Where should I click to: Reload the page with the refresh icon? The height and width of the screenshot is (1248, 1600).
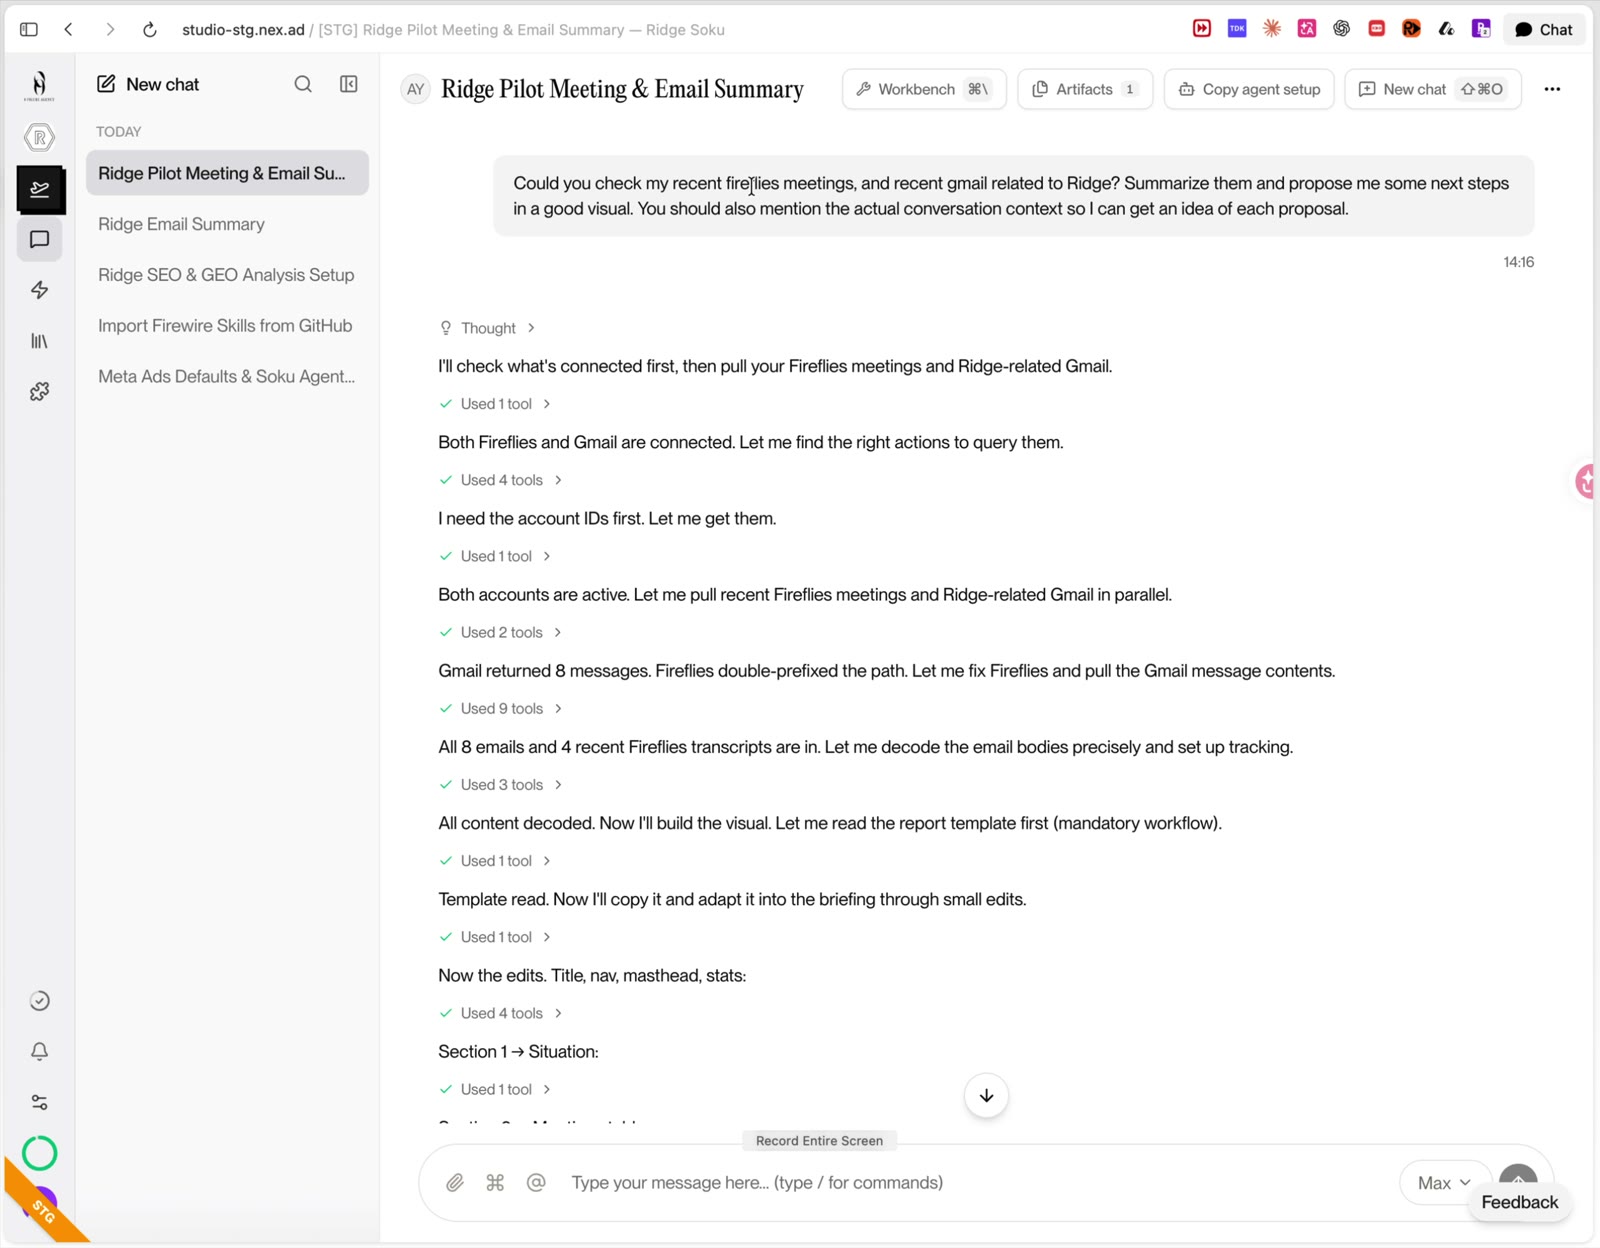[x=149, y=29]
